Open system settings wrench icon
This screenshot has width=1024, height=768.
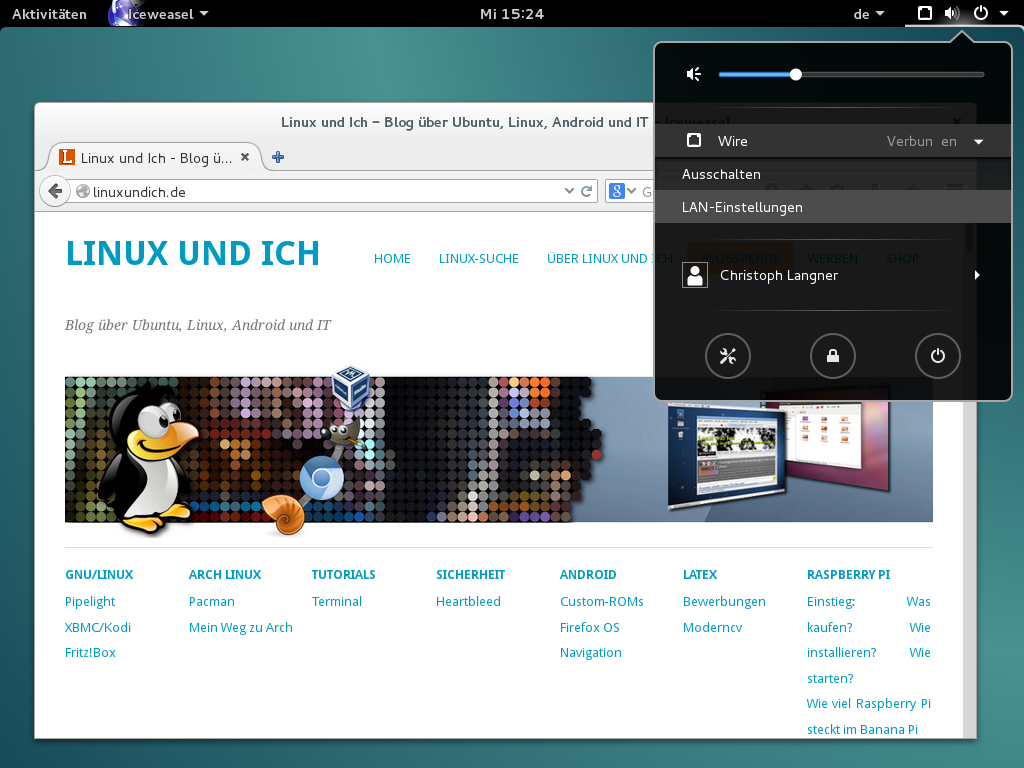tap(727, 356)
